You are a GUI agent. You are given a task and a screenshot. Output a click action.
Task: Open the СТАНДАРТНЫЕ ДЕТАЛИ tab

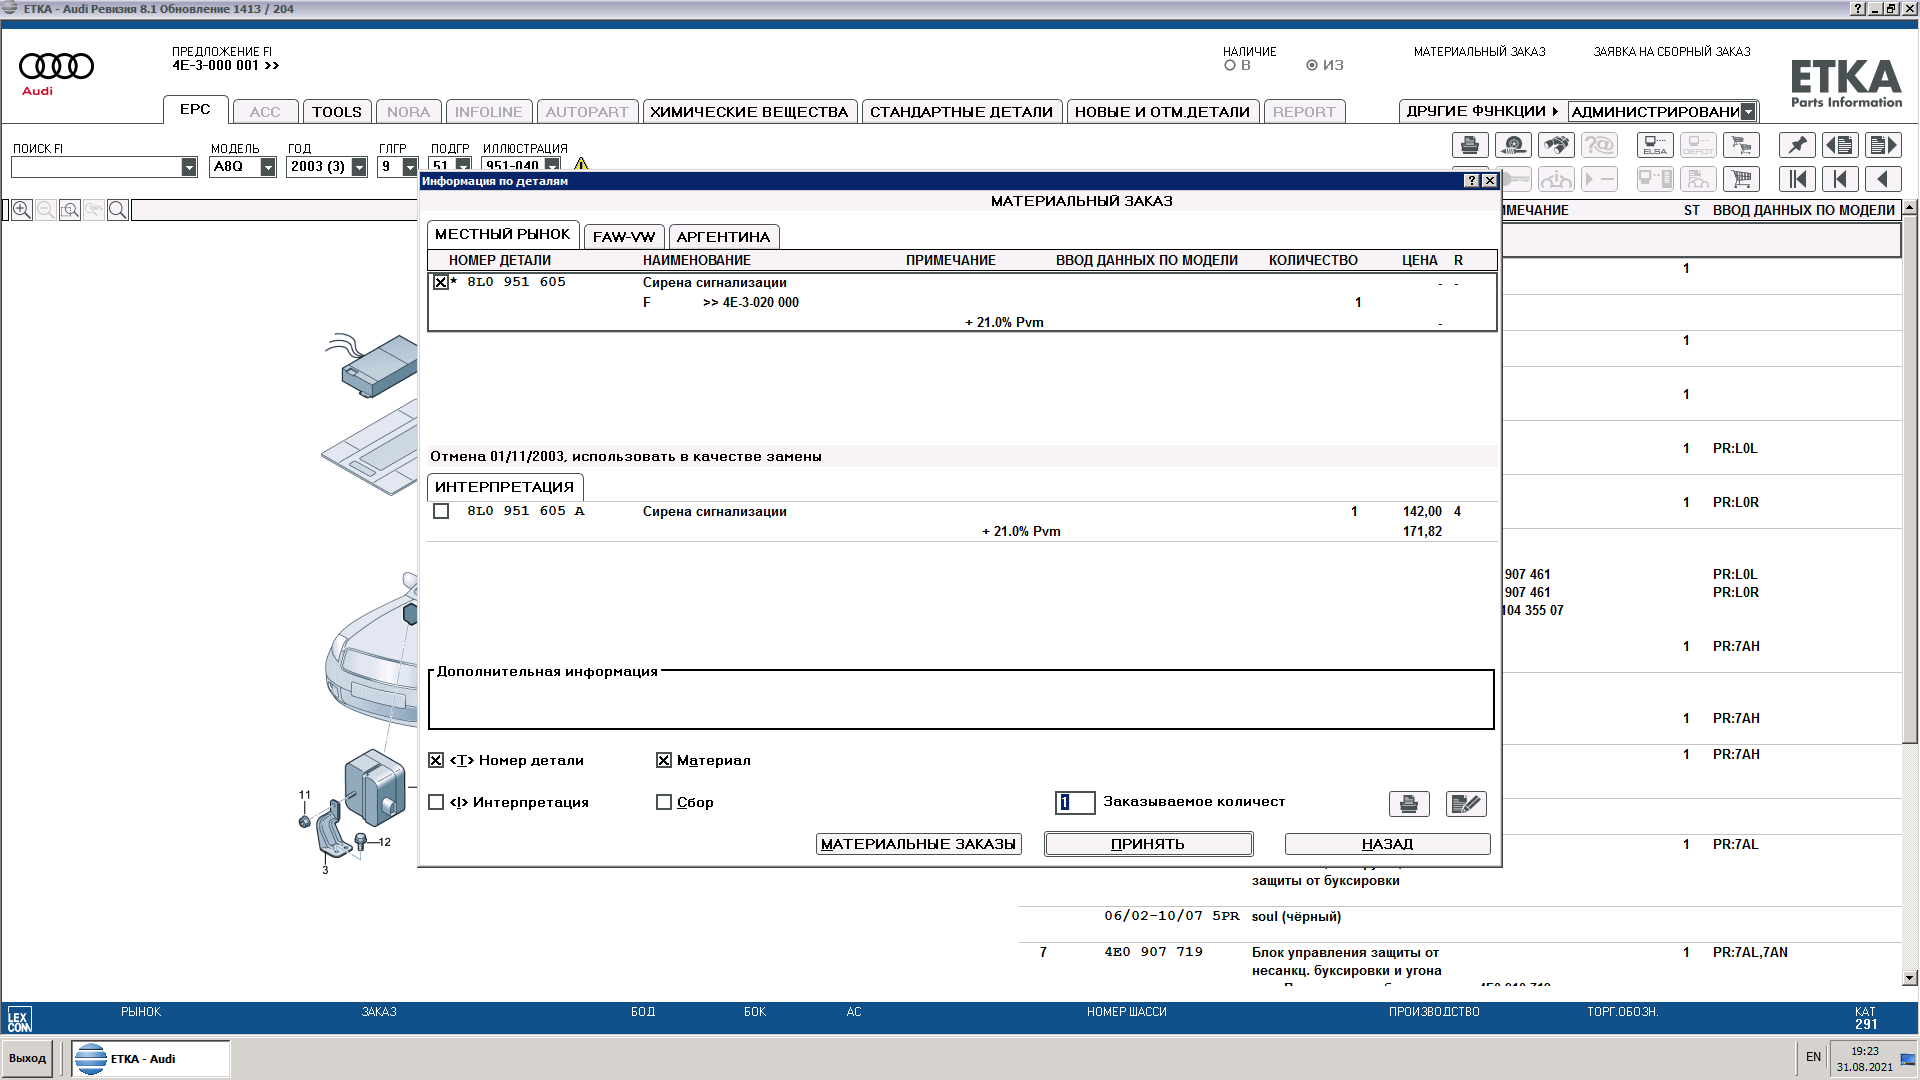coord(960,112)
